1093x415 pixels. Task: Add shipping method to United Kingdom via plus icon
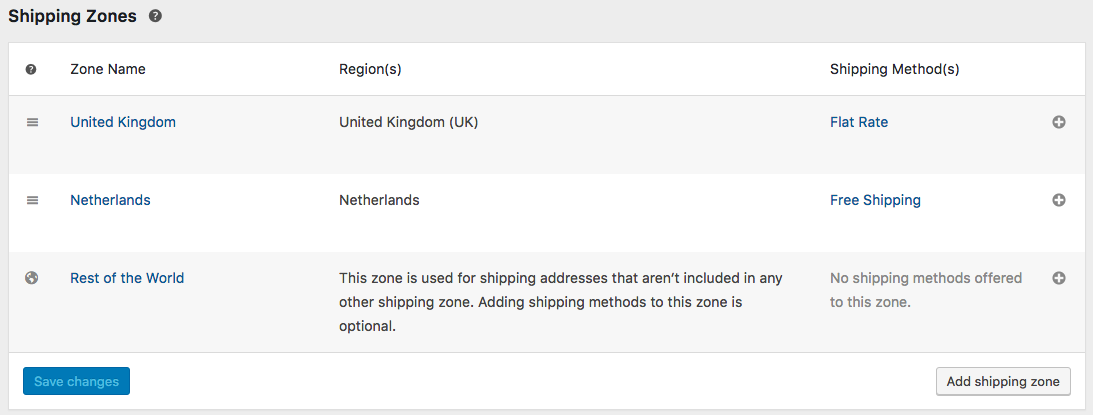tap(1059, 122)
